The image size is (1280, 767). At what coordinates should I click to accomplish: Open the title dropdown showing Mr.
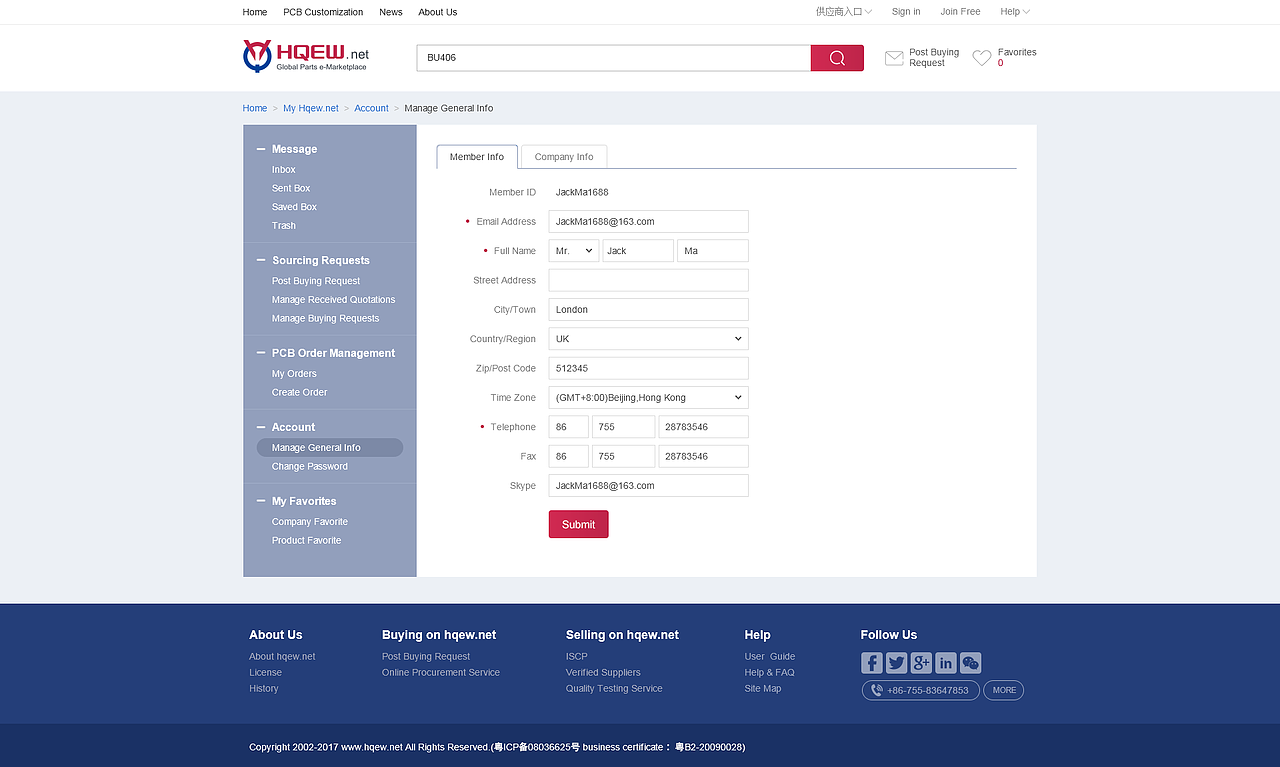click(x=574, y=251)
